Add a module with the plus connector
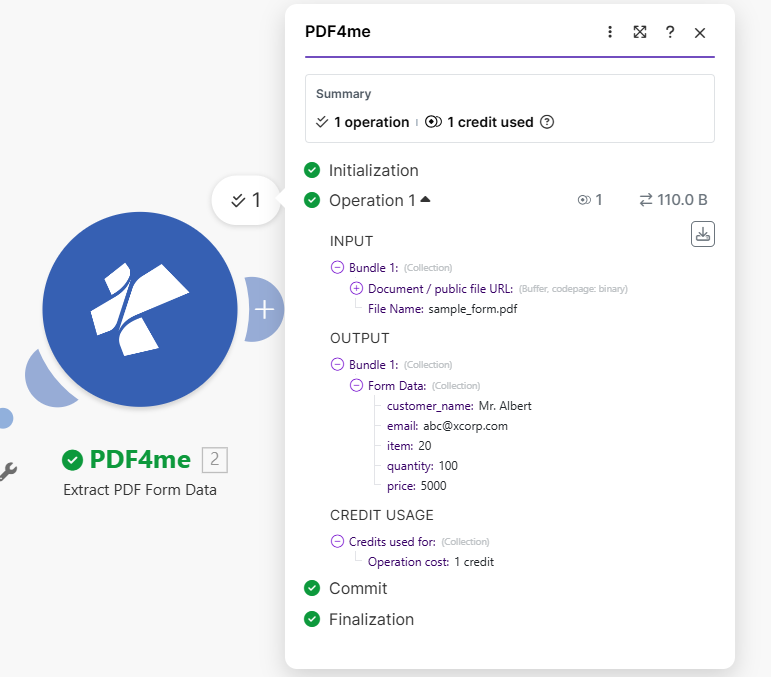 (x=264, y=309)
